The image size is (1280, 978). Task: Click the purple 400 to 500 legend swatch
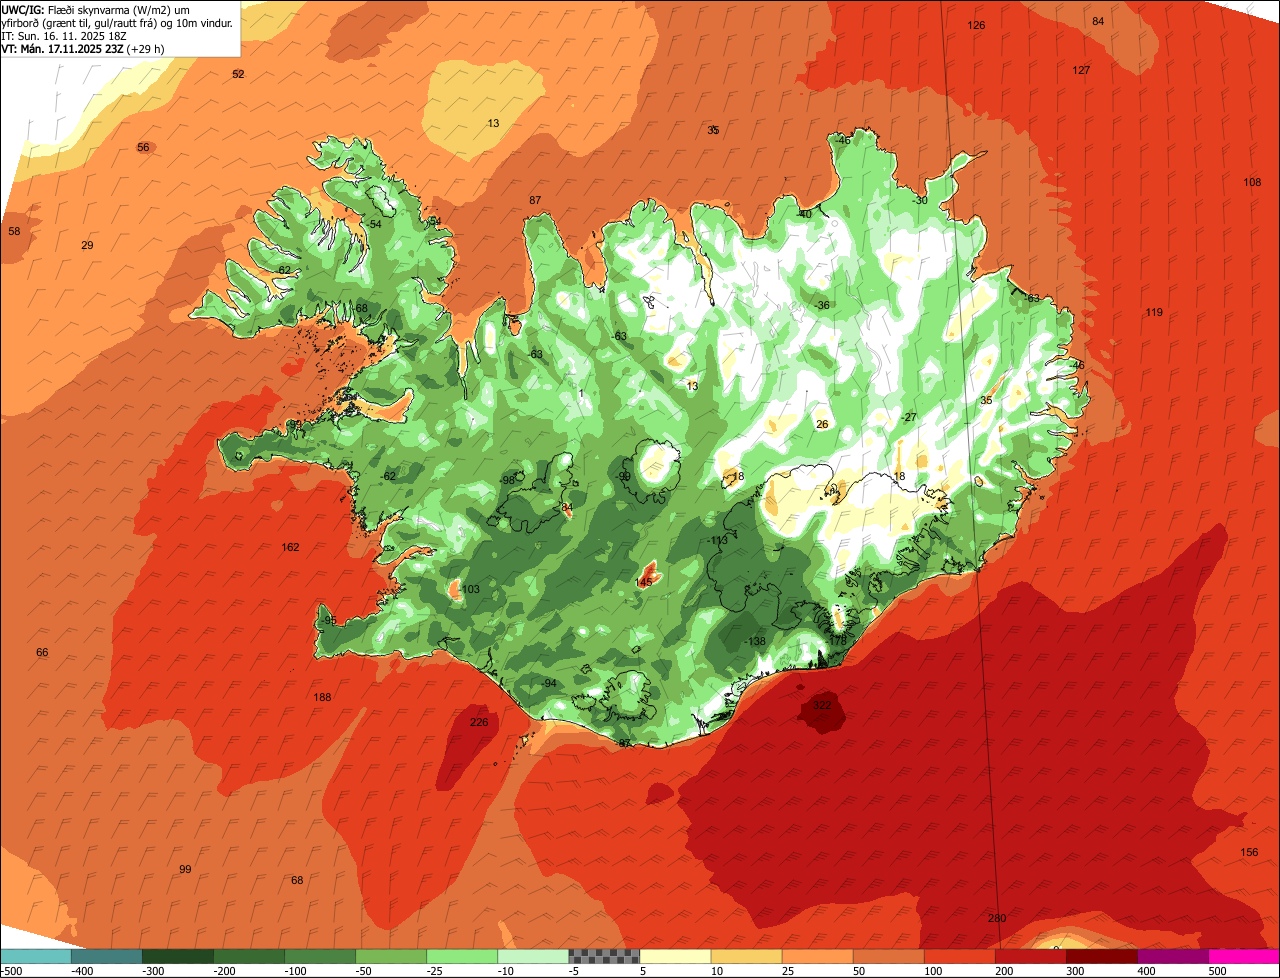1171,956
